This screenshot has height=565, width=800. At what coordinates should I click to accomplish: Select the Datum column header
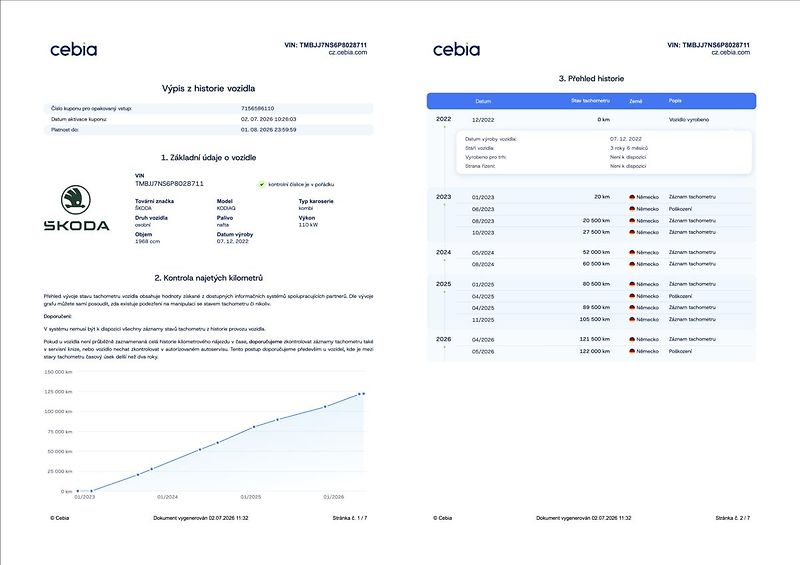click(483, 101)
